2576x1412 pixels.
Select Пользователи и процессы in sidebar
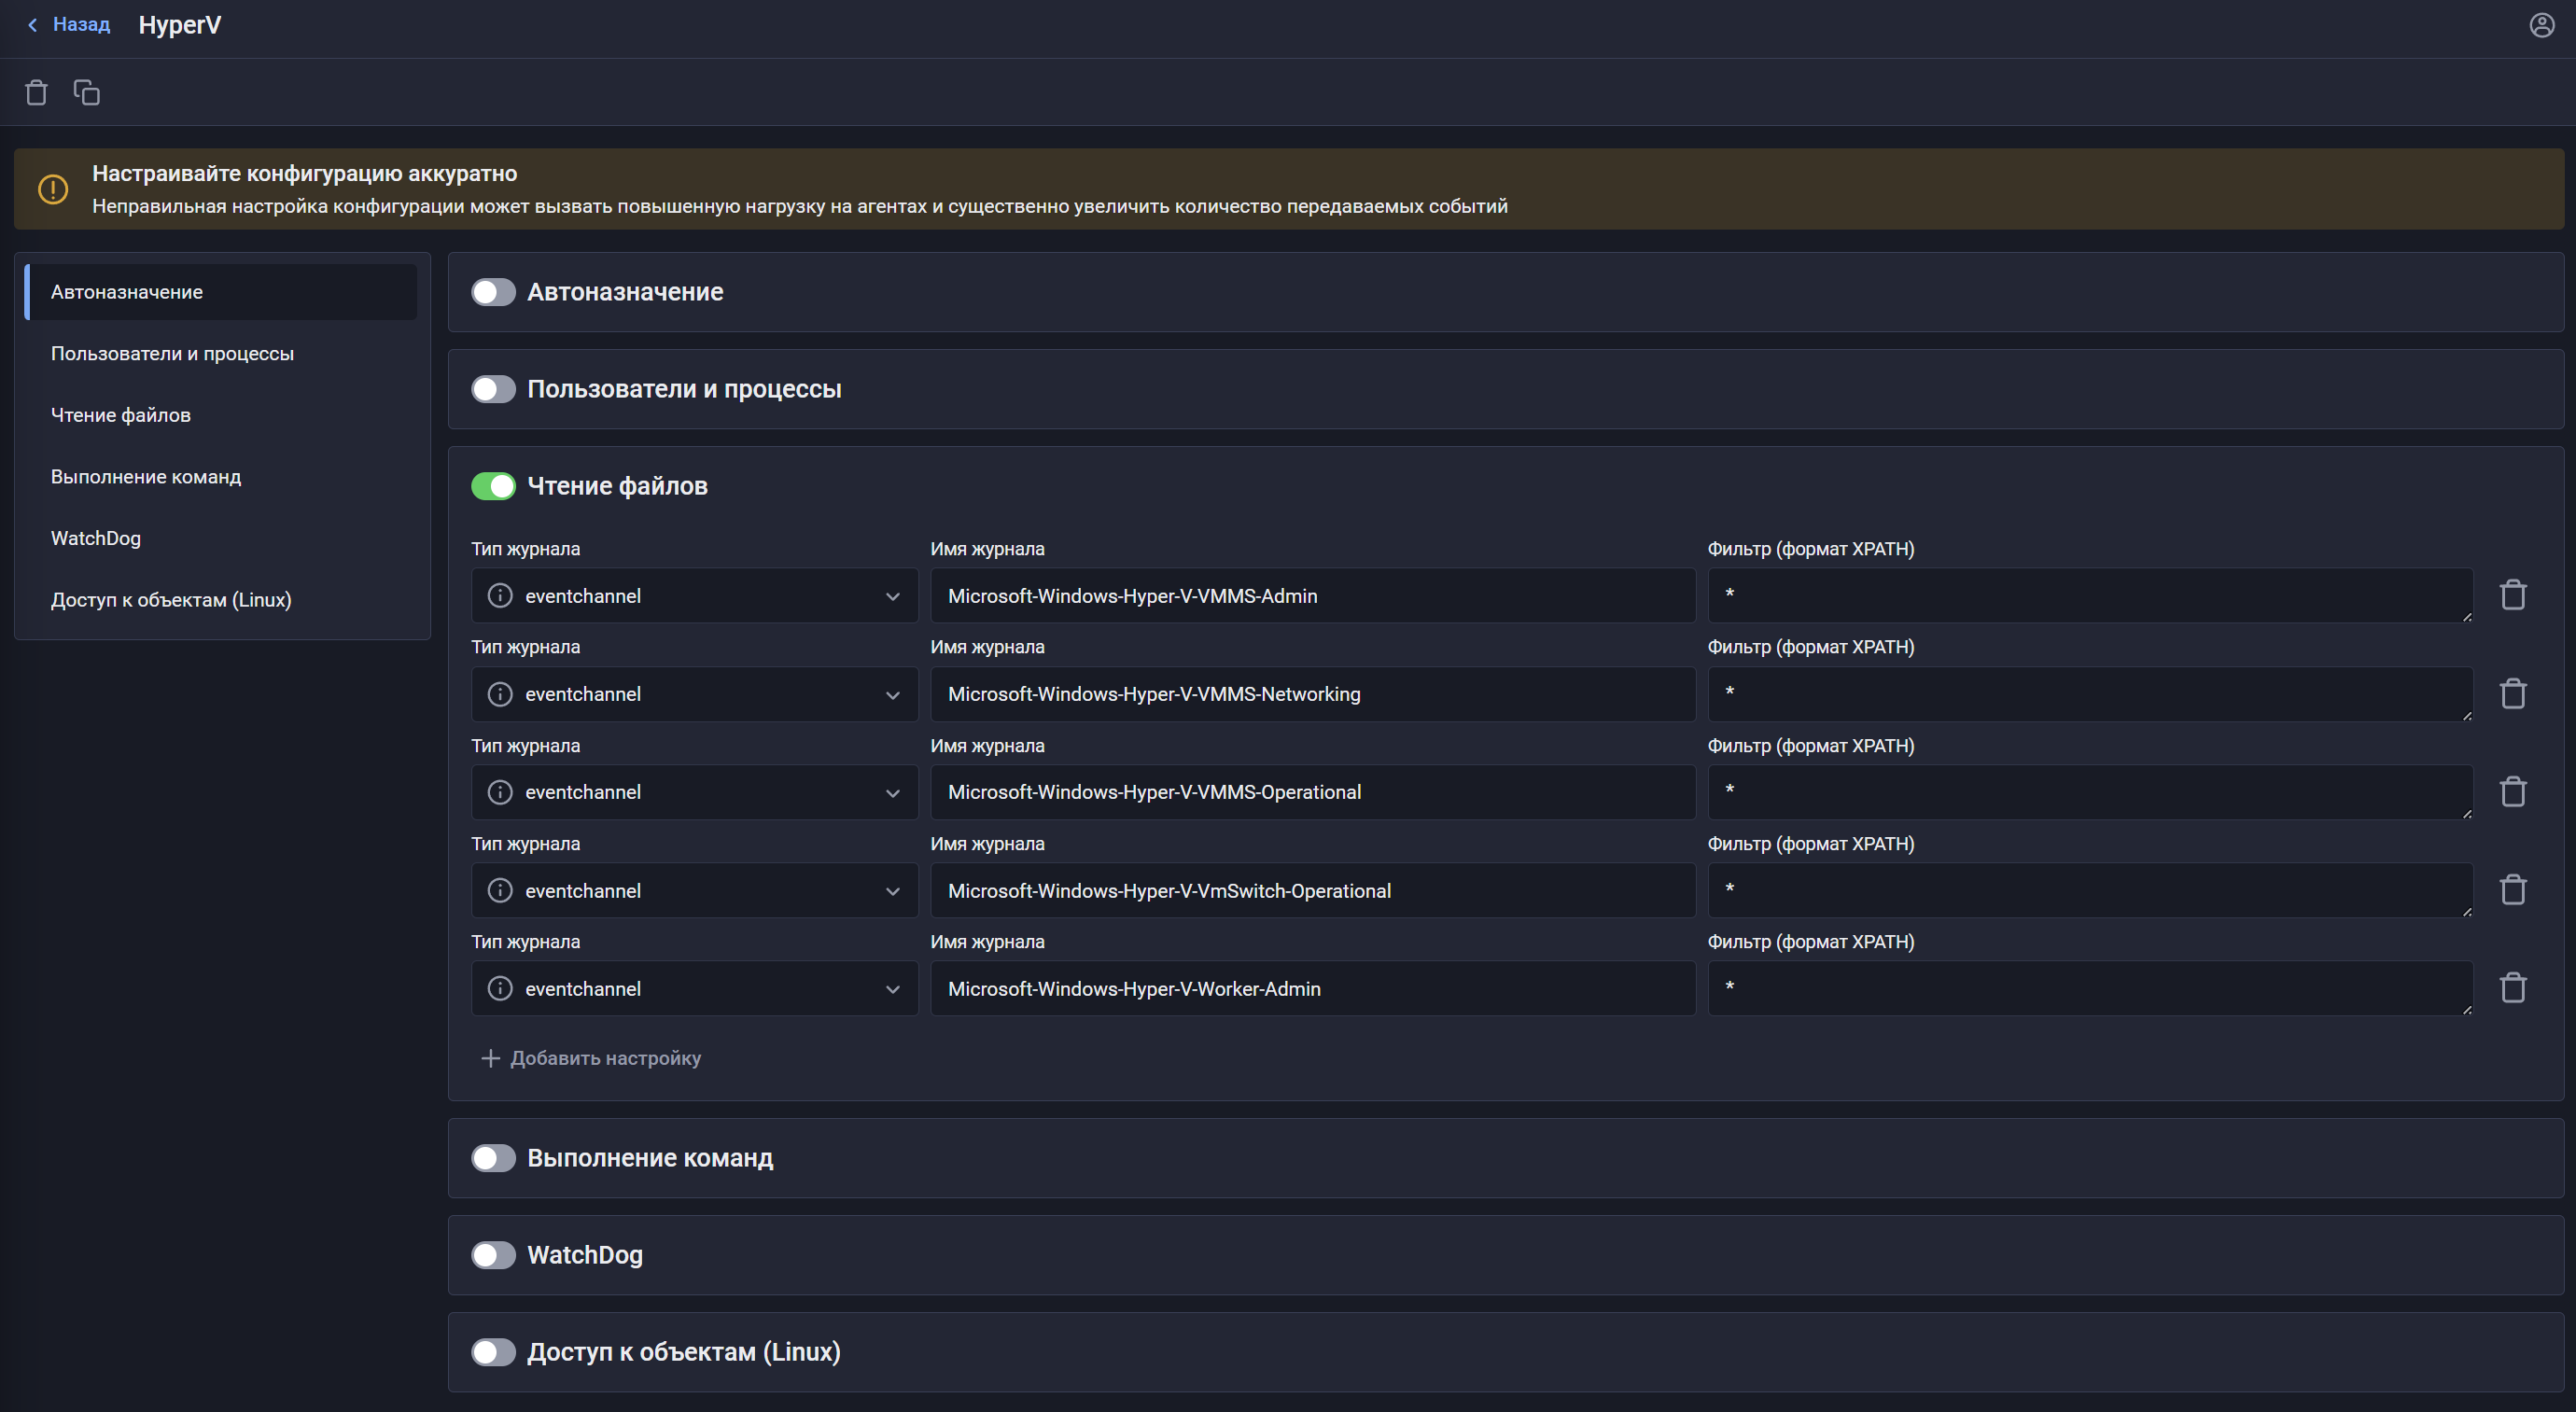172,354
